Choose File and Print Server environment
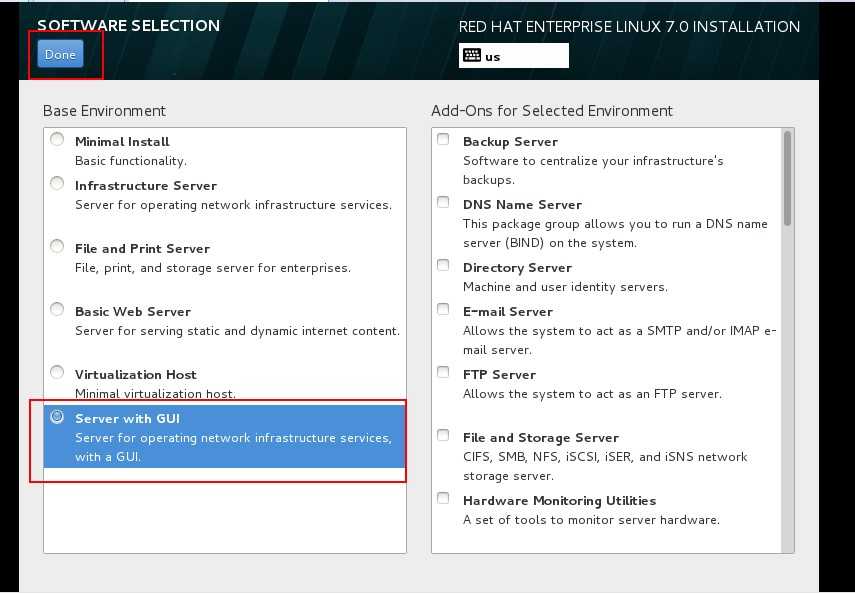 point(57,247)
